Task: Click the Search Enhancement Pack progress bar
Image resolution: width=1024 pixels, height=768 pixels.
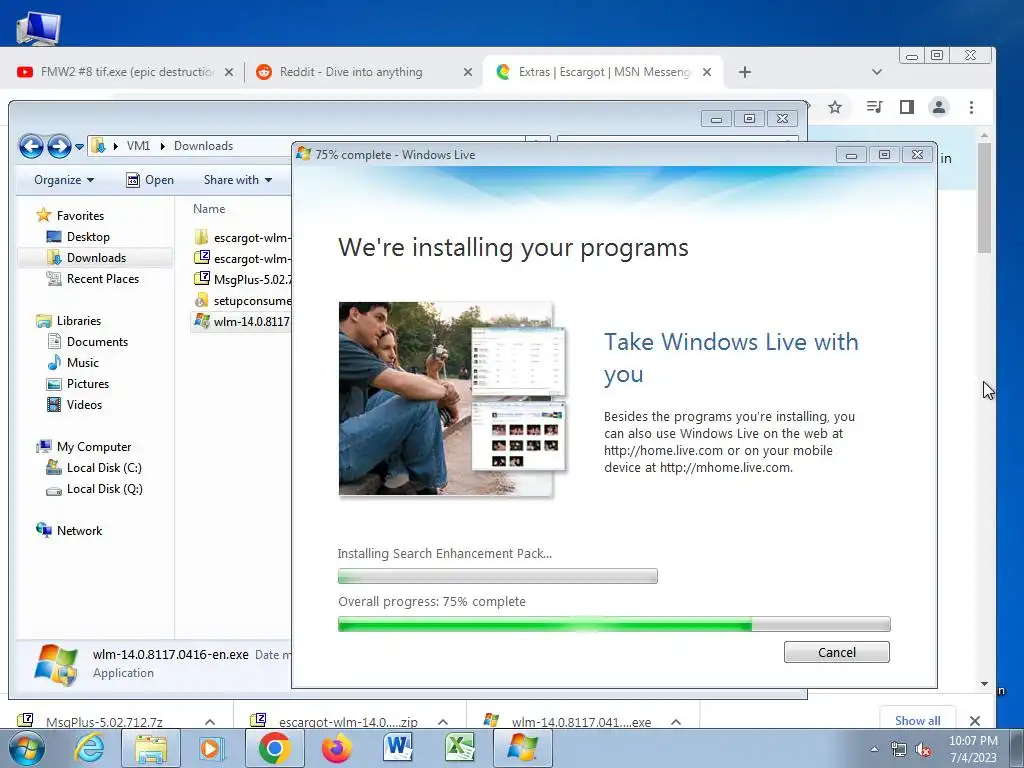Action: point(498,576)
